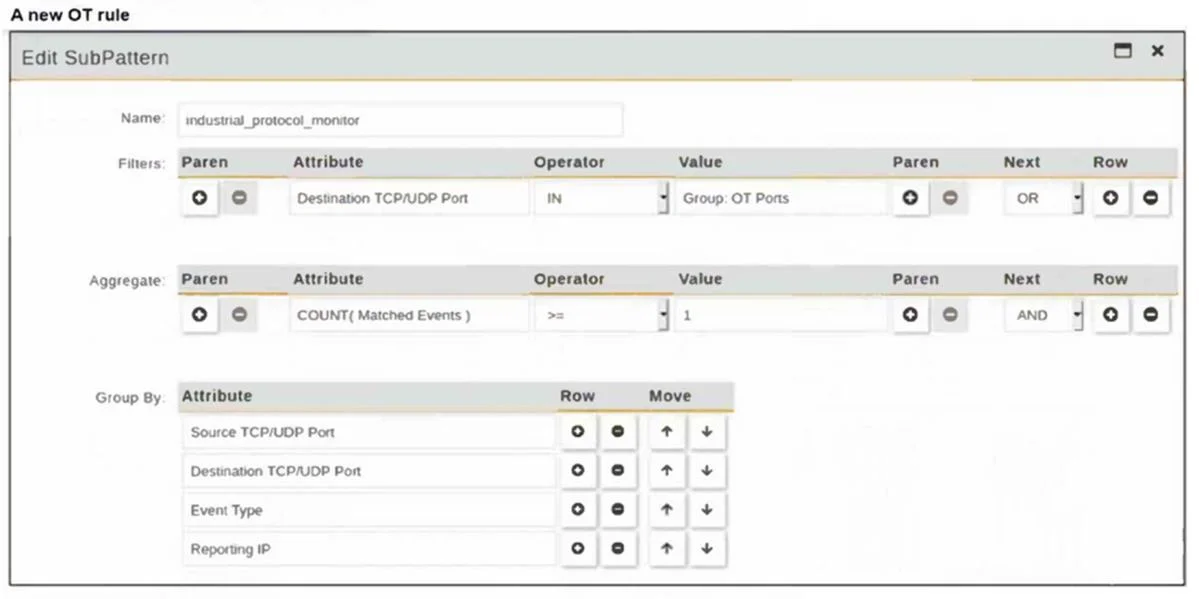Remove the Source TCP/UDP Port group-by row
Screen dimensions: 1199x599
pos(618,432)
